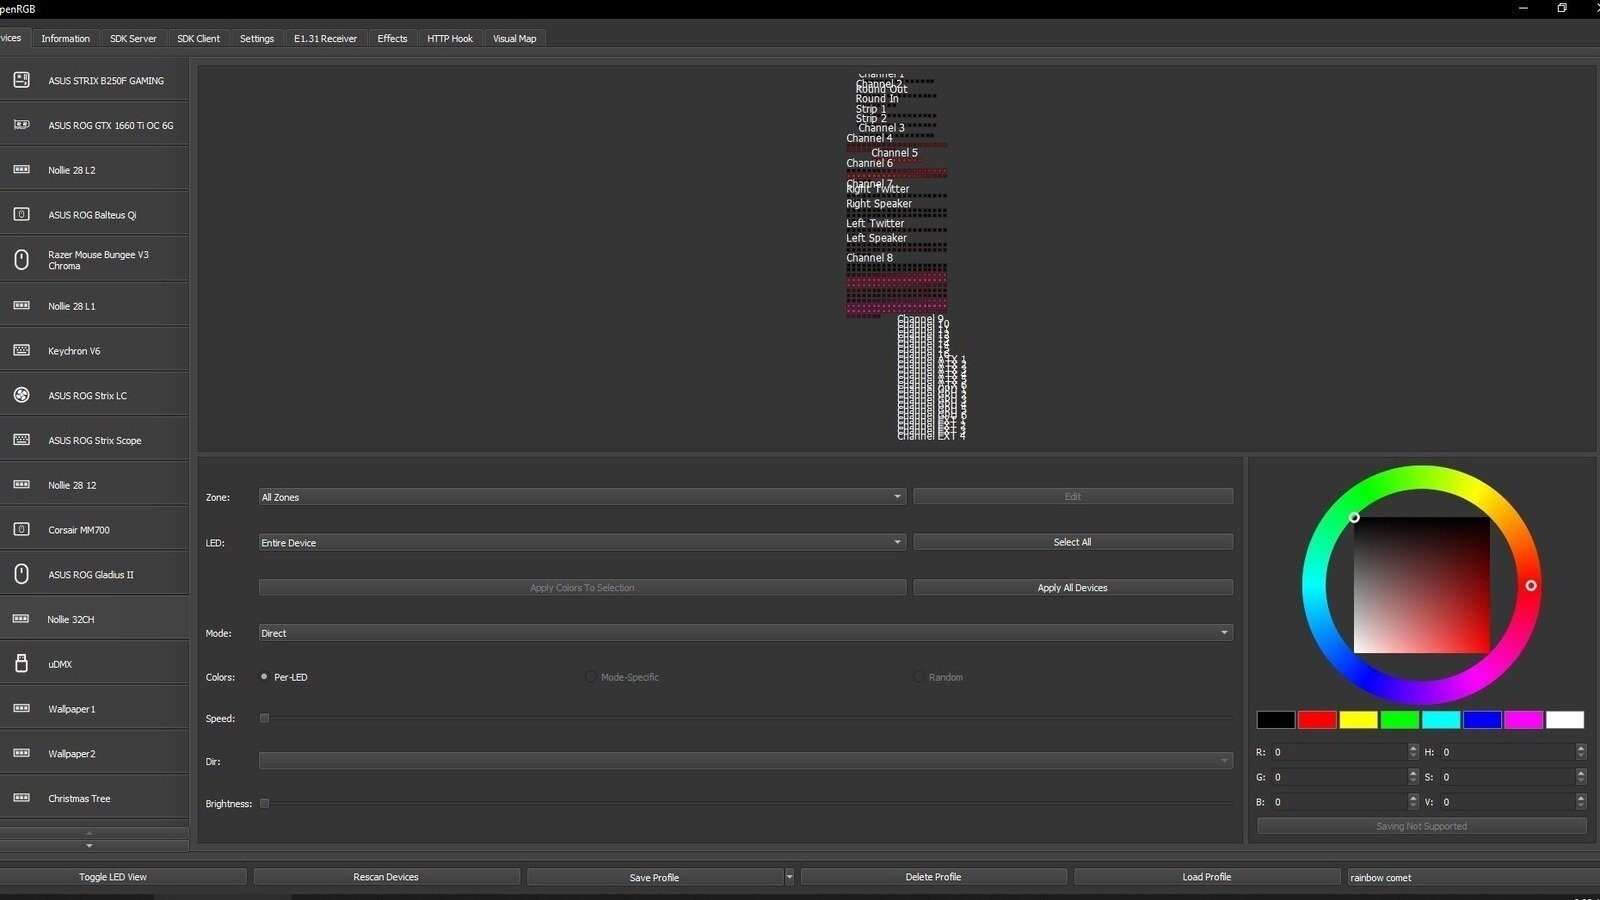Image resolution: width=1600 pixels, height=900 pixels.
Task: Pick the Christmas Tree LED strip icon
Action: tap(21, 798)
